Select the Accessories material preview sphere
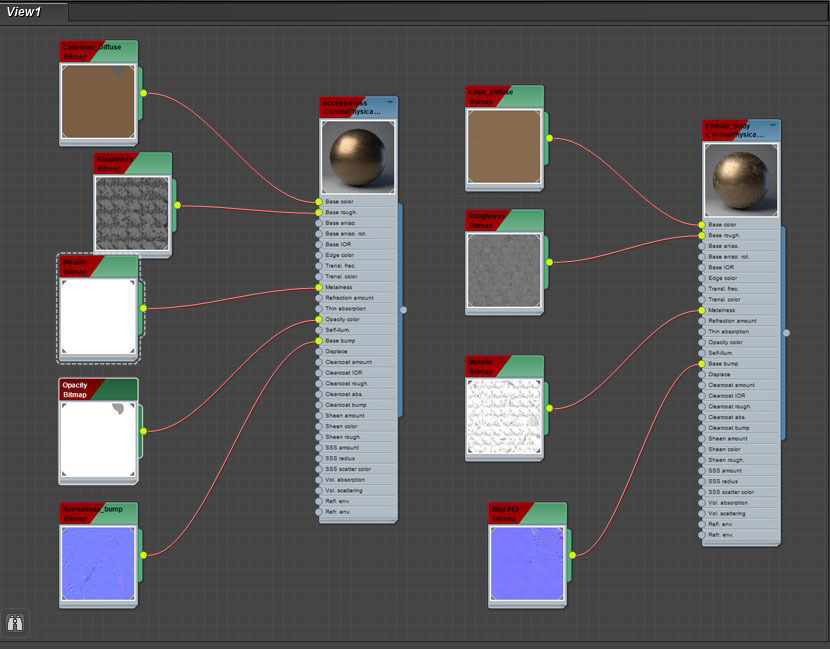The image size is (830, 649). 358,157
